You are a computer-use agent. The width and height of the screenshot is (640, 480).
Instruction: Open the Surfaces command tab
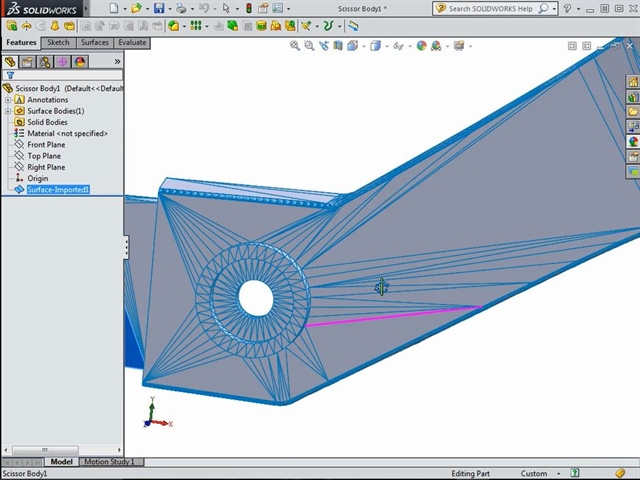click(95, 42)
